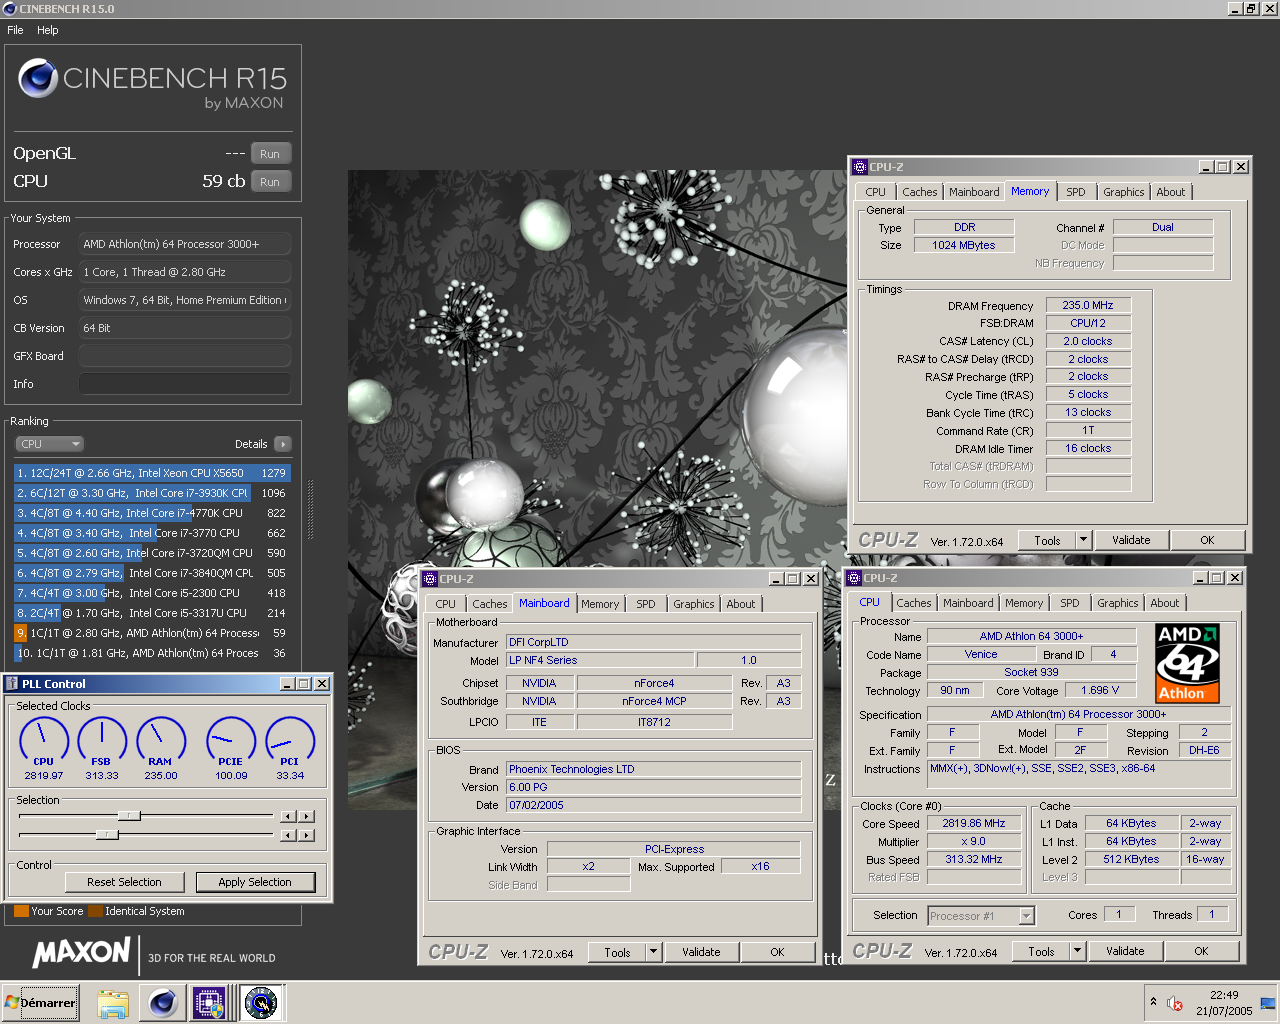Select the PCI clock gauge in PLL Control
This screenshot has width=1280, height=1024.
[x=290, y=741]
